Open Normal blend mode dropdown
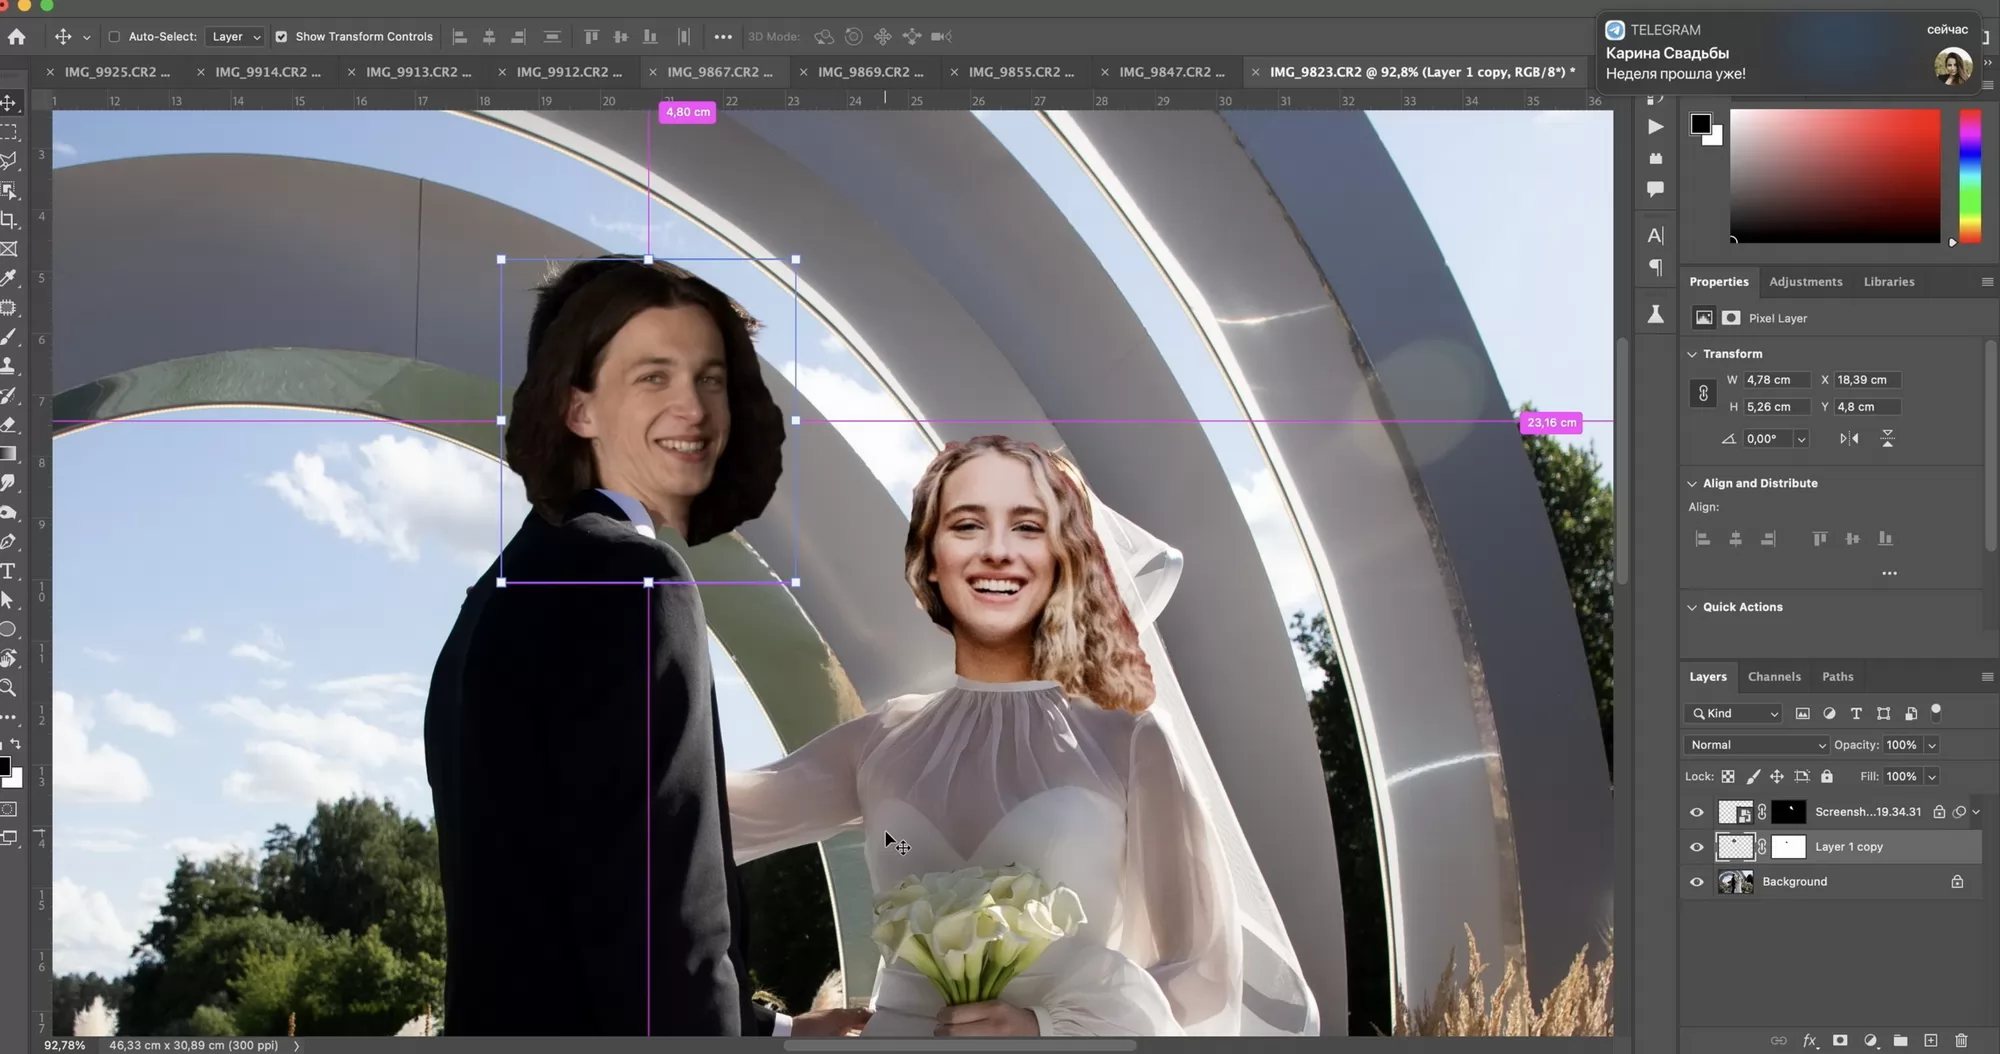2000x1054 pixels. click(x=1757, y=745)
